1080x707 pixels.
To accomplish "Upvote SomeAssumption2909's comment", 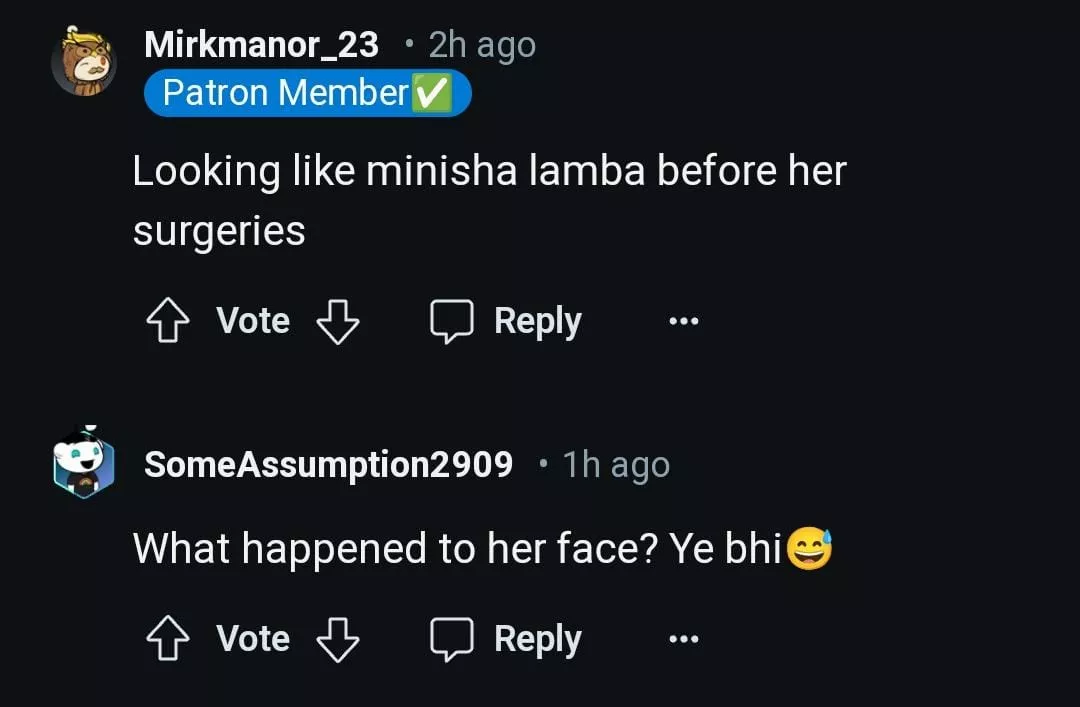I will coord(168,640).
